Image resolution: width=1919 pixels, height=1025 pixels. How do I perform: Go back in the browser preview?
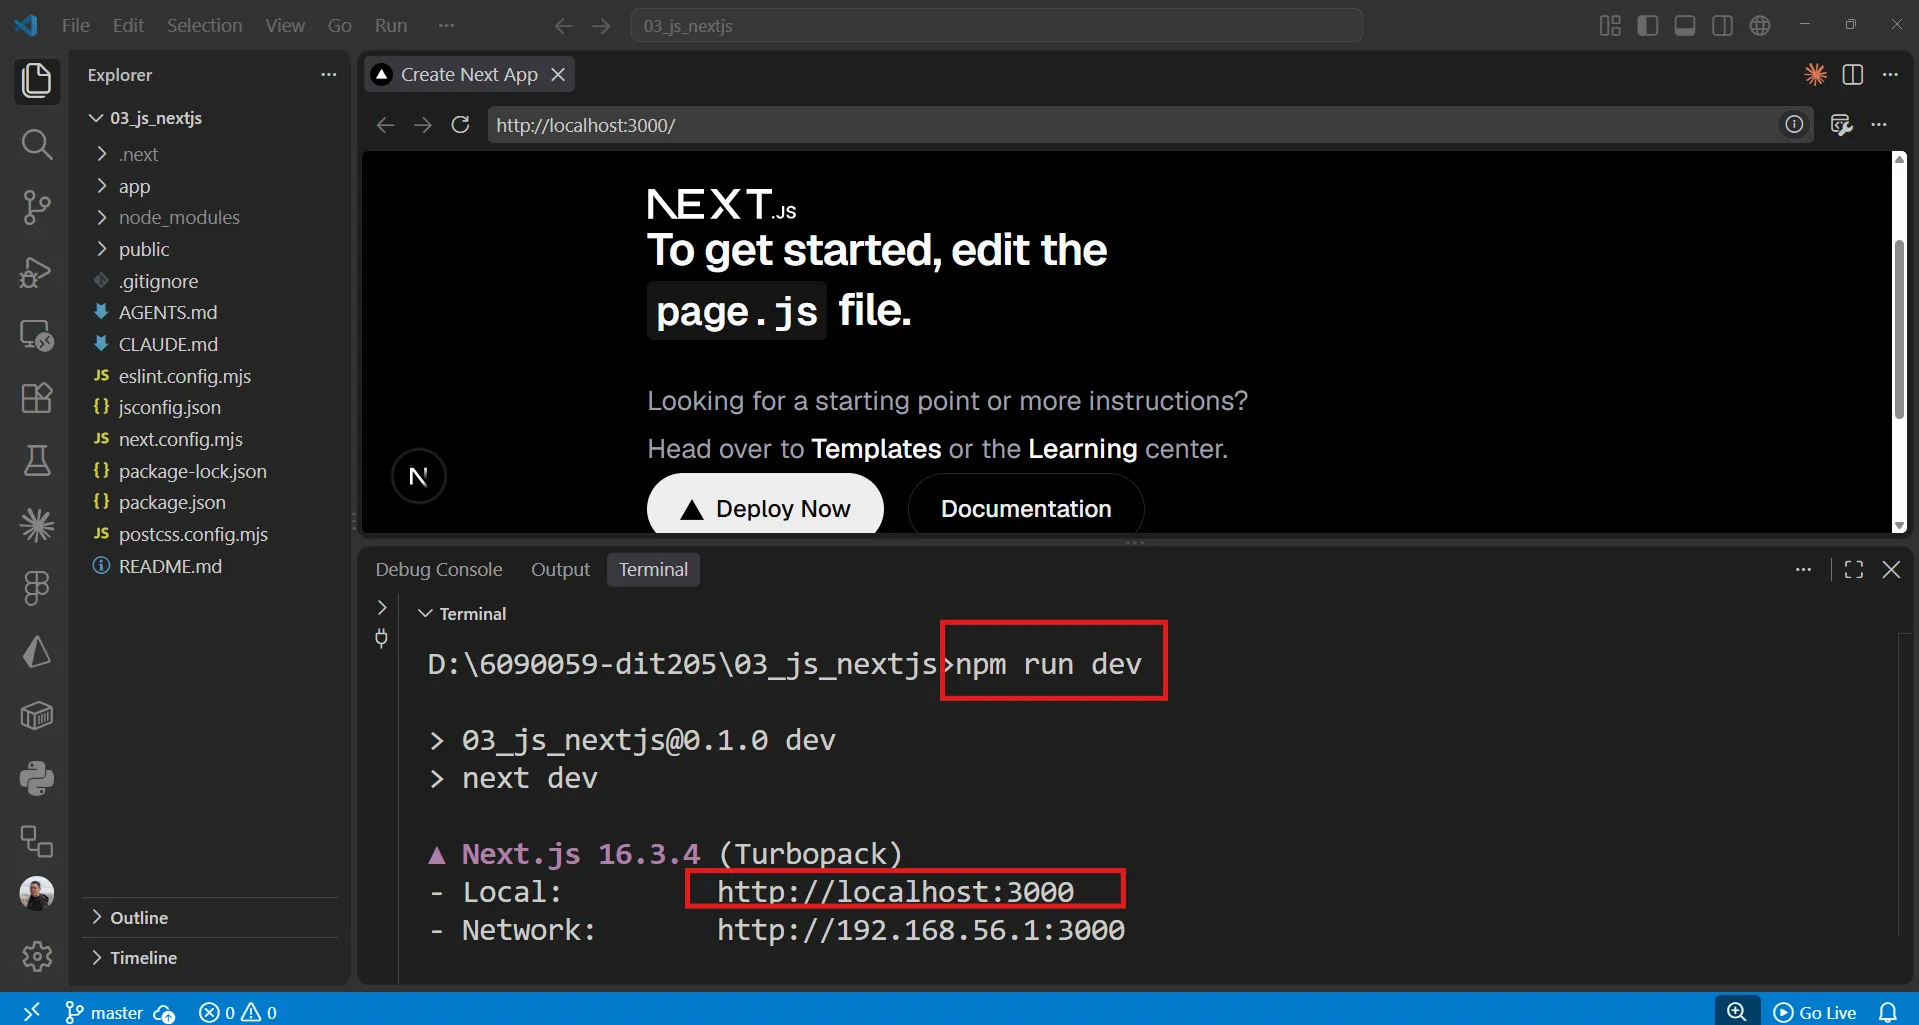pyautogui.click(x=385, y=125)
